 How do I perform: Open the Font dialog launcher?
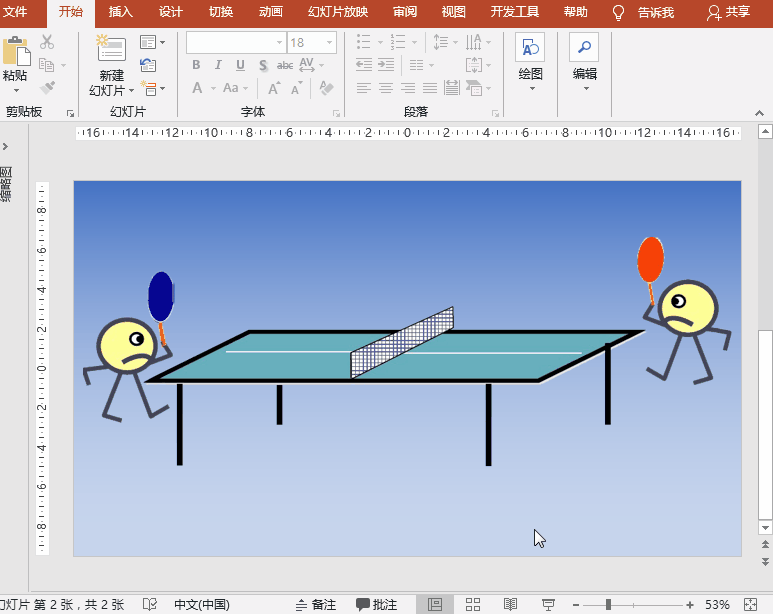pyautogui.click(x=336, y=113)
